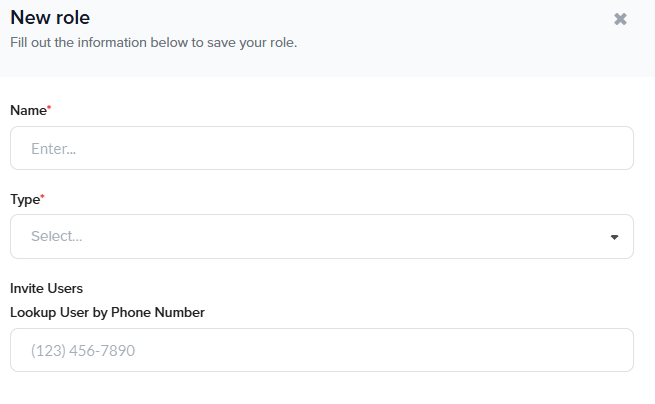The width and height of the screenshot is (655, 404).
Task: Expand role Type options list
Action: click(x=321, y=237)
